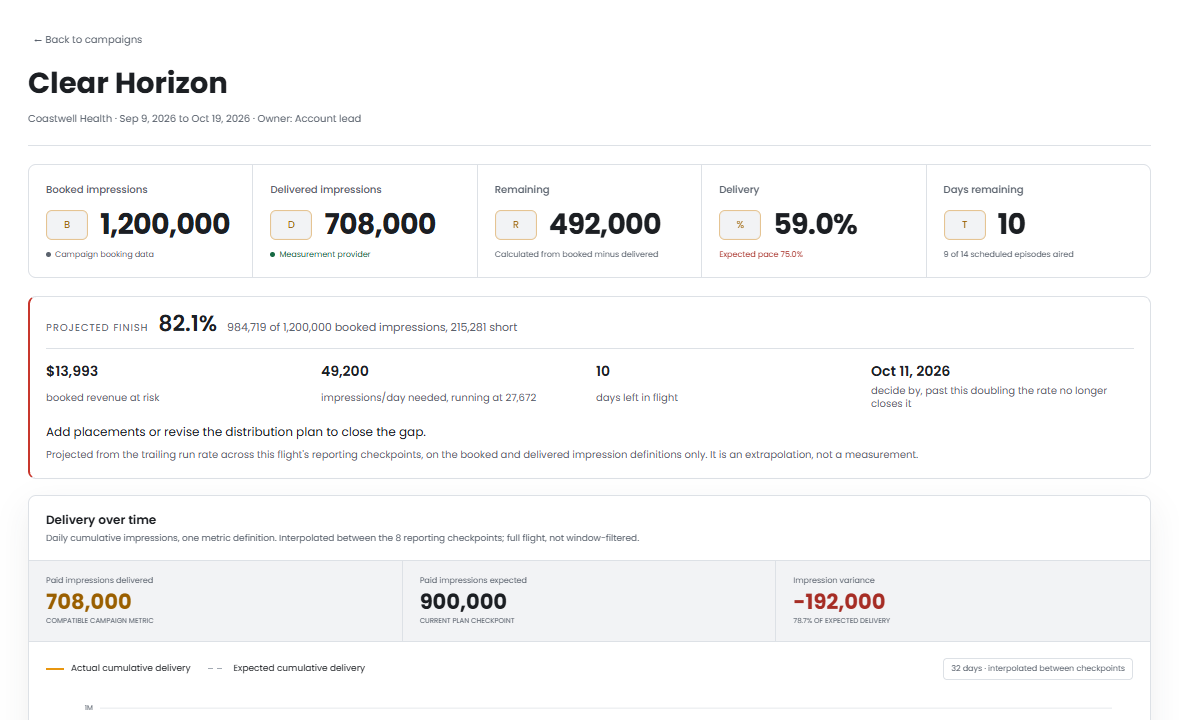Viewport: 1179px width, 720px height.
Task: Click the 900,000 paid impressions expected value
Action: click(x=463, y=601)
